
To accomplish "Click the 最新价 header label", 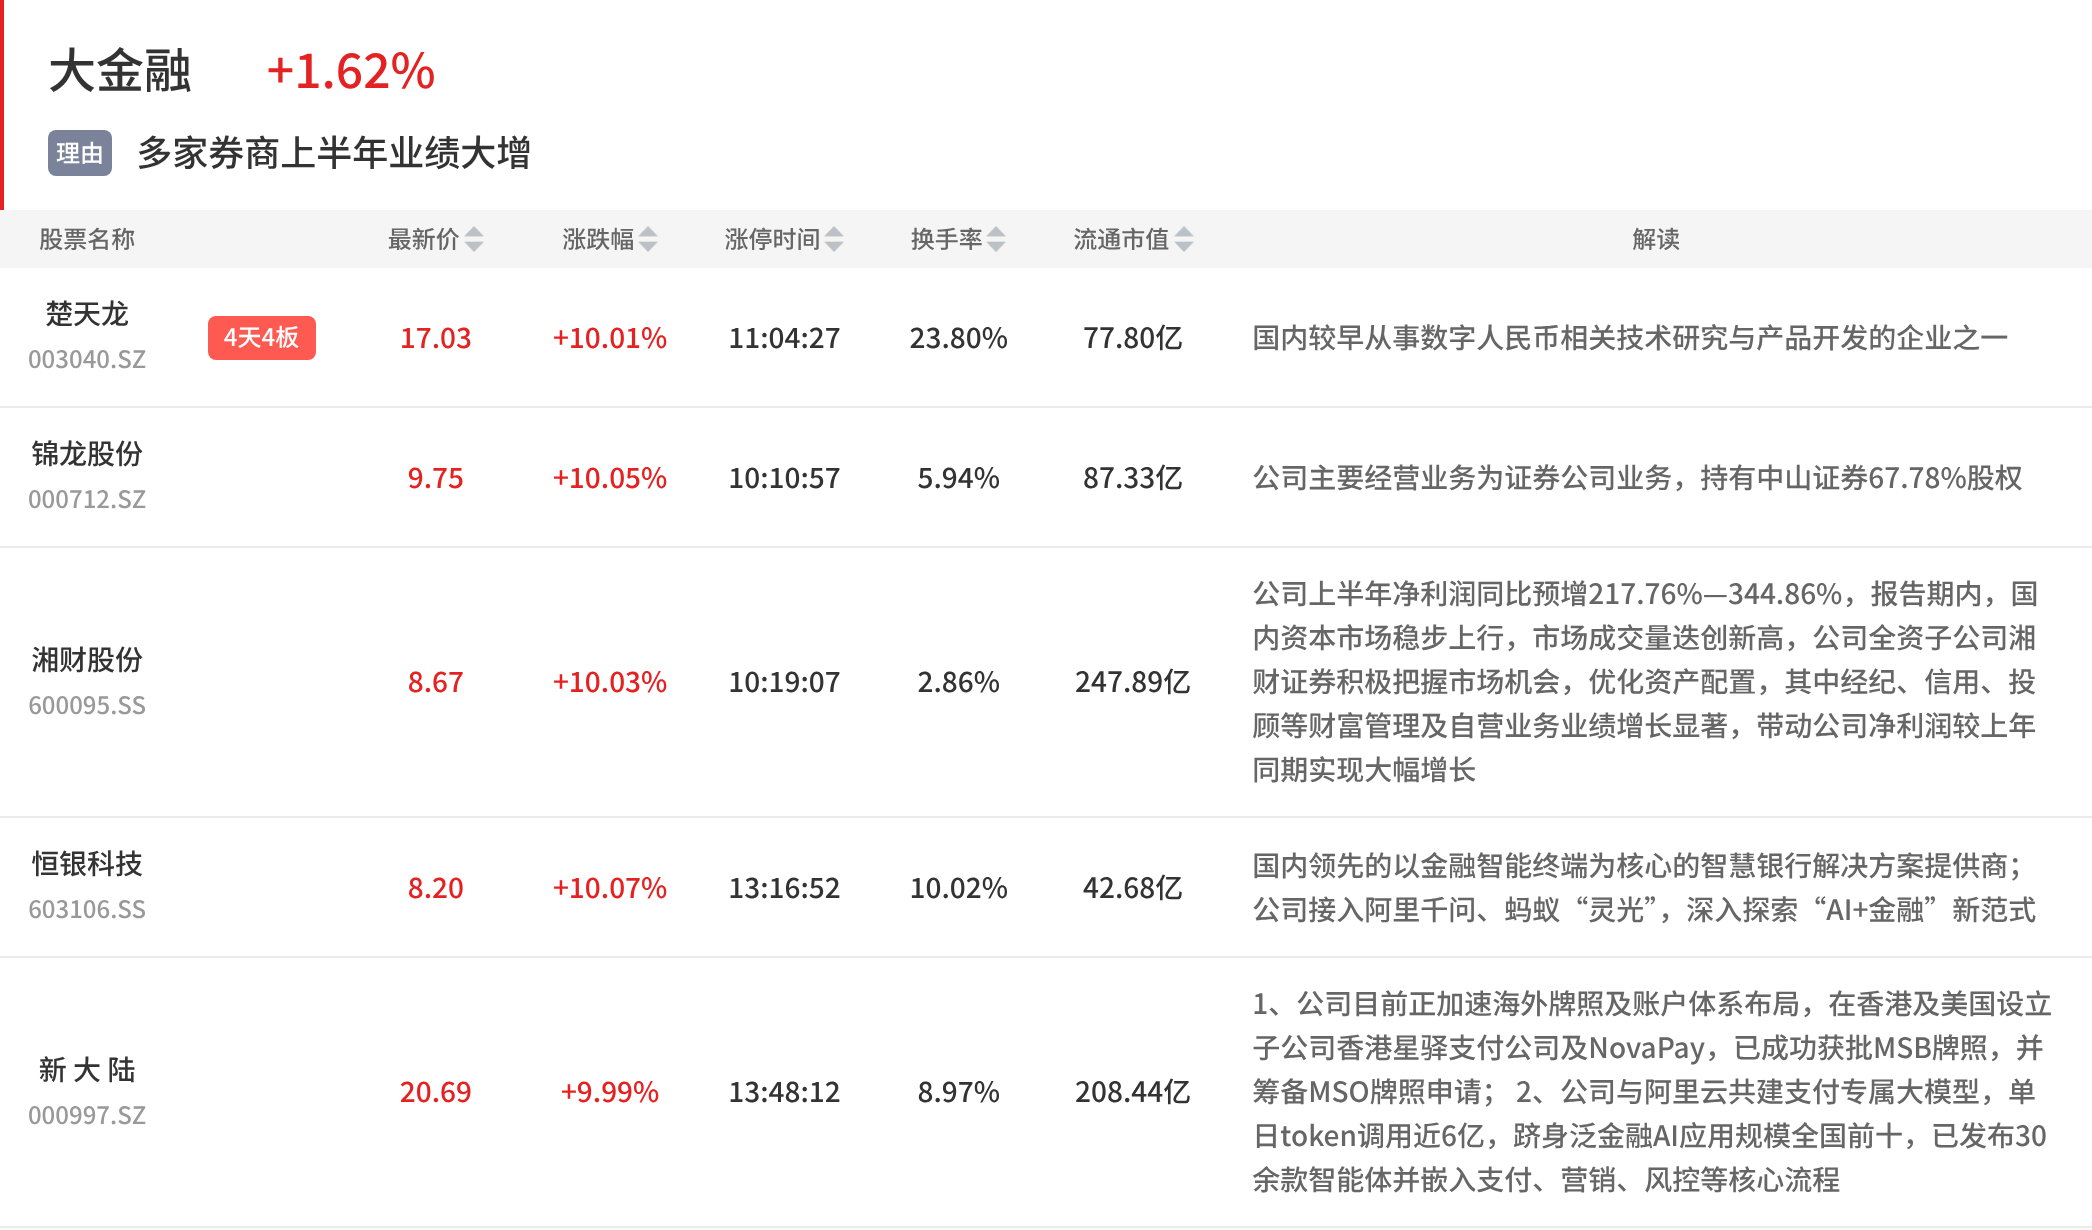I will pos(424,239).
